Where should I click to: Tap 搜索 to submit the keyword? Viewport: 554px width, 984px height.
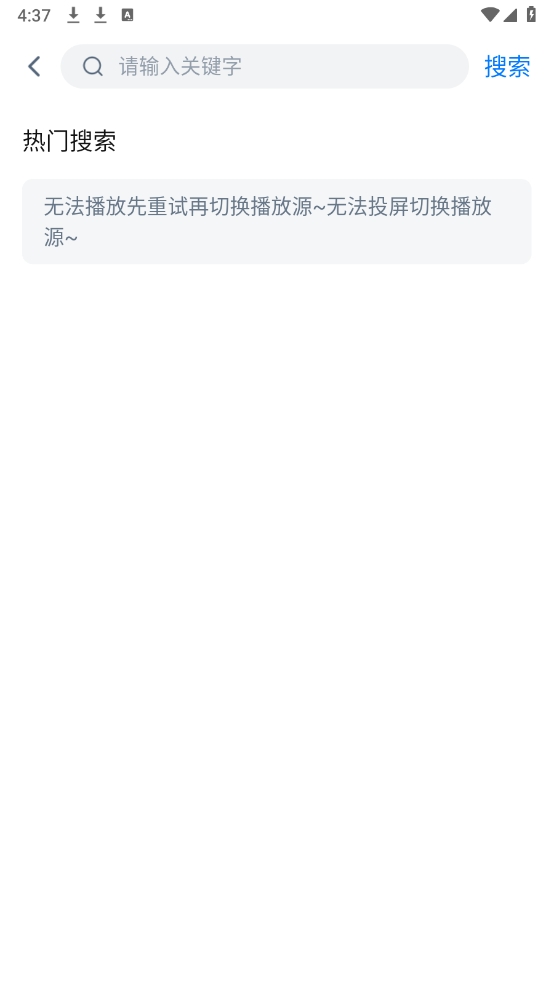click(x=507, y=67)
